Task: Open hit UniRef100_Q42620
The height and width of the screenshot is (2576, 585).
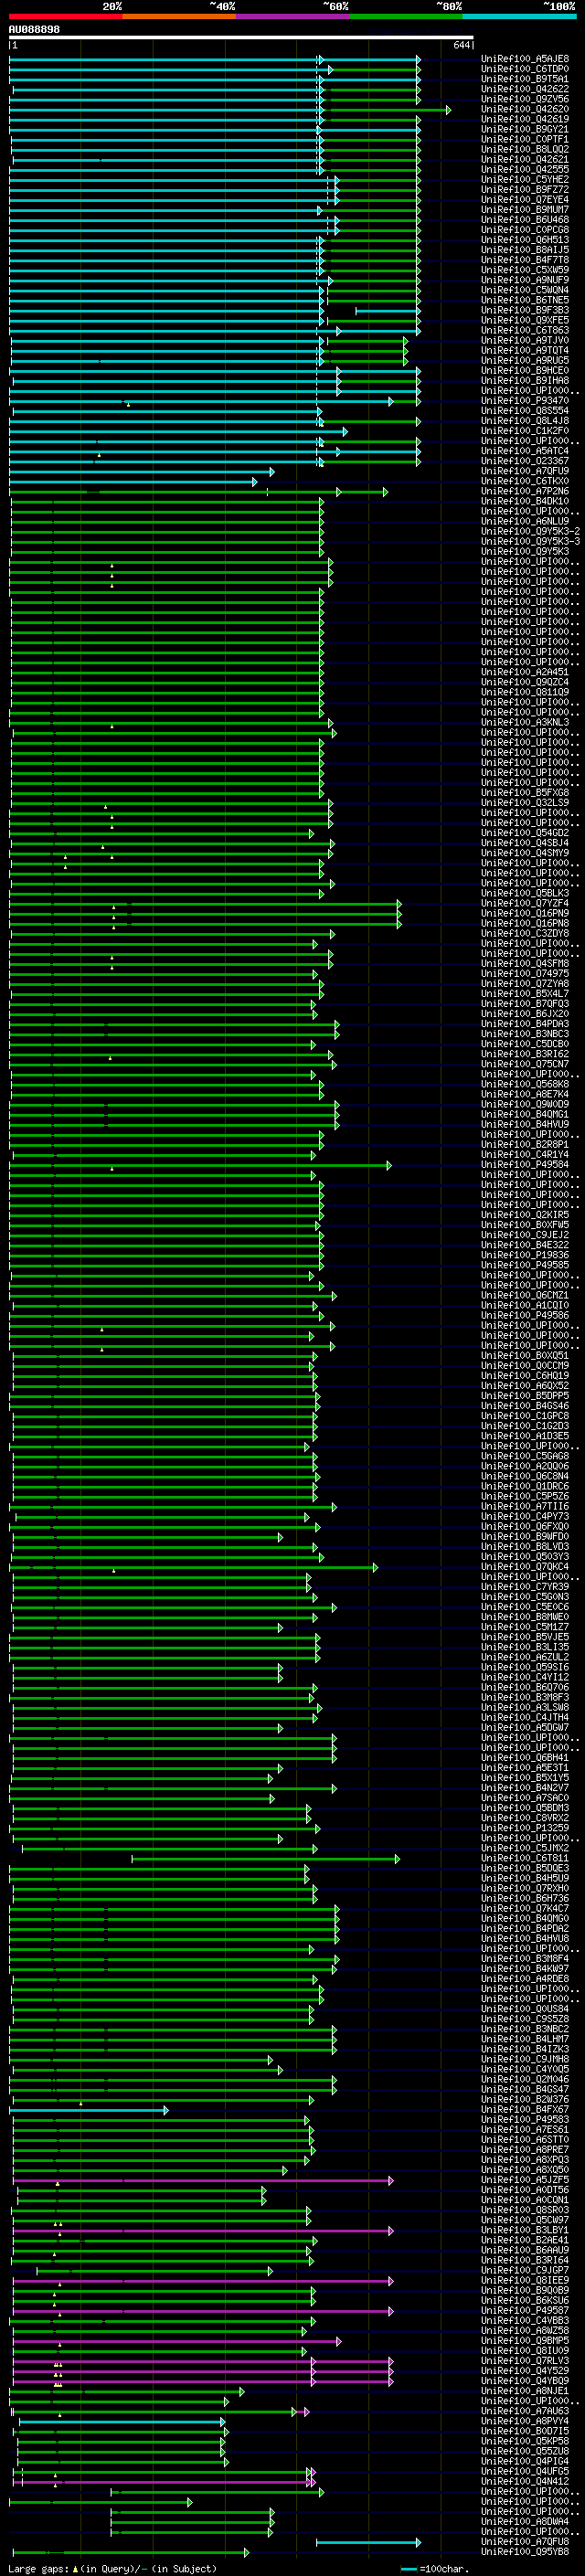Action: click(x=525, y=109)
